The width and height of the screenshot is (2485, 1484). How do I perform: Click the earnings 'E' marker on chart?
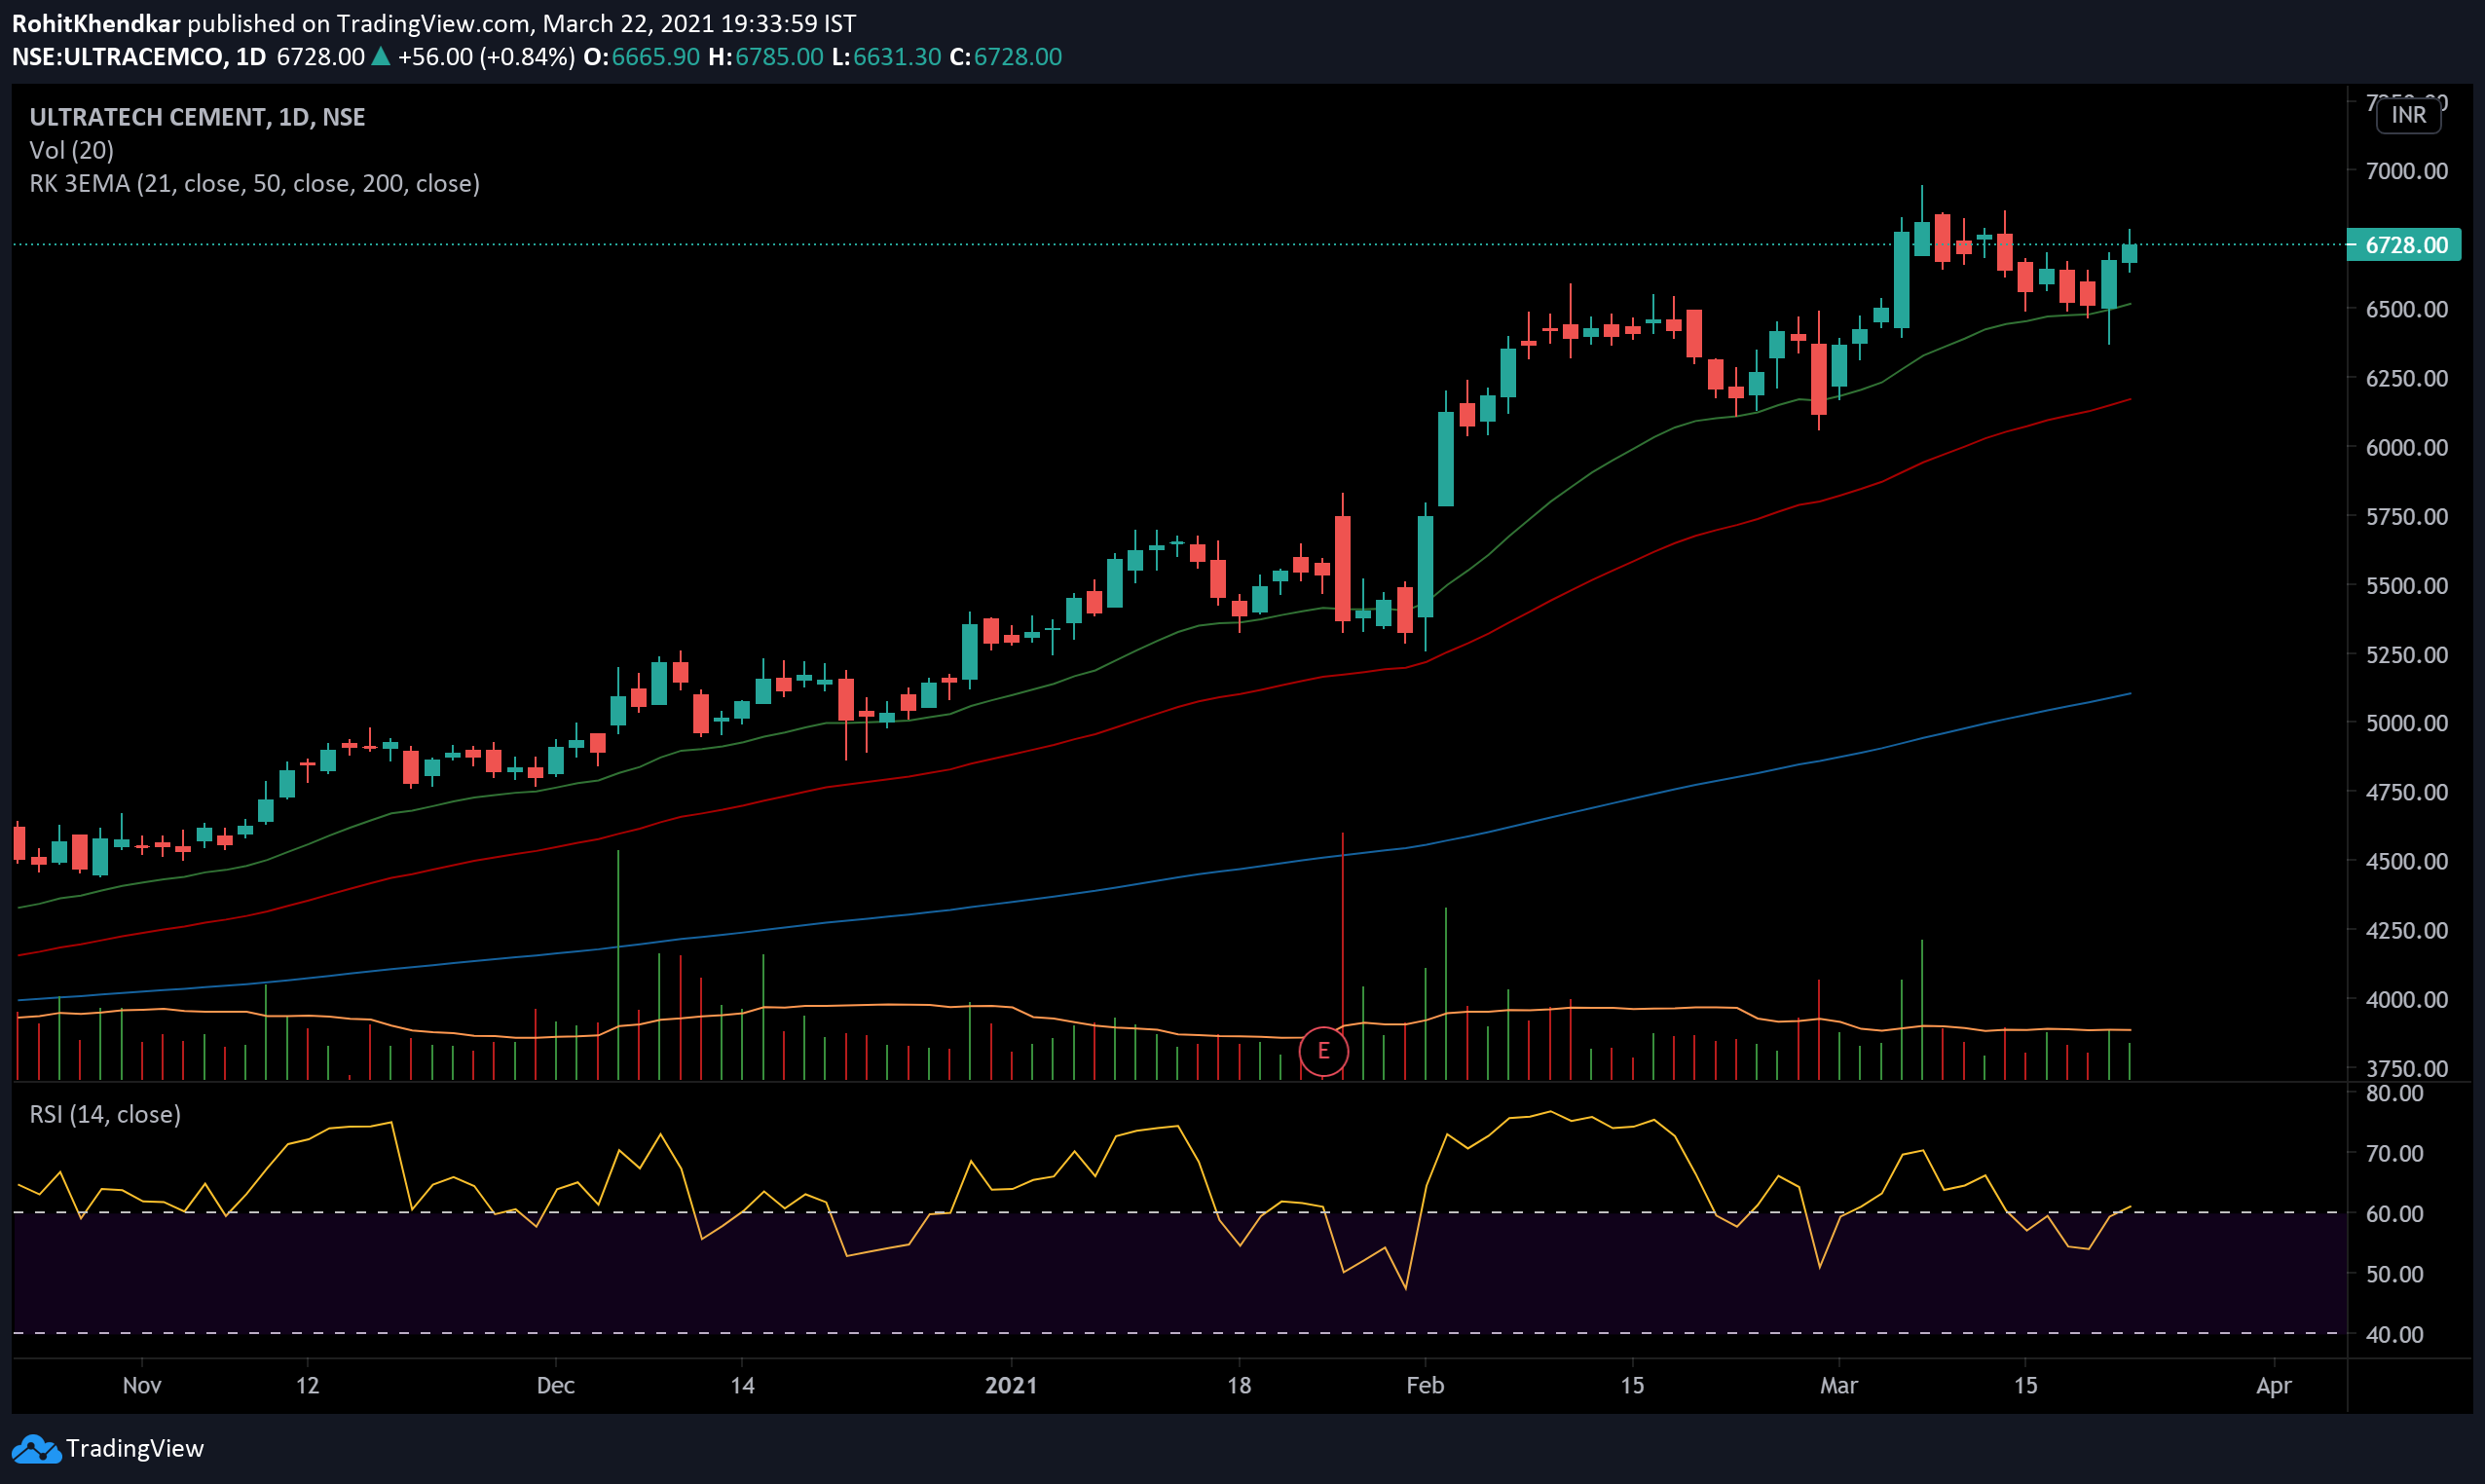click(x=1323, y=1051)
